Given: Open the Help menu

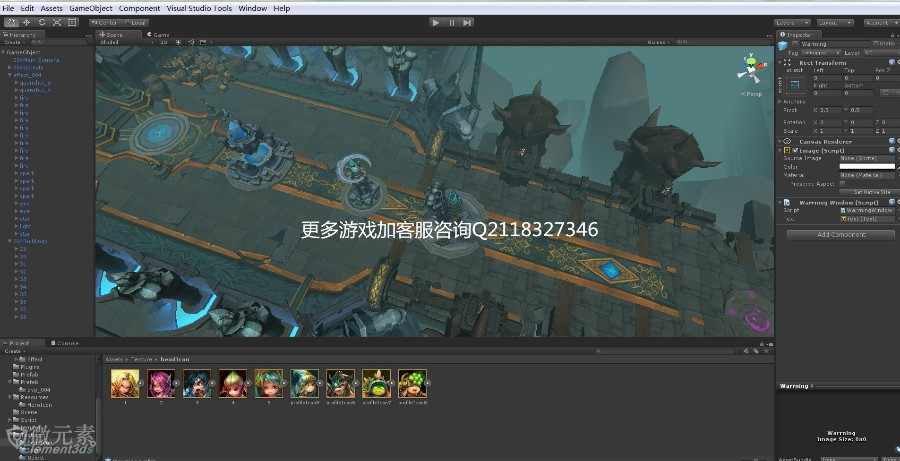Looking at the screenshot, I should click(x=281, y=9).
